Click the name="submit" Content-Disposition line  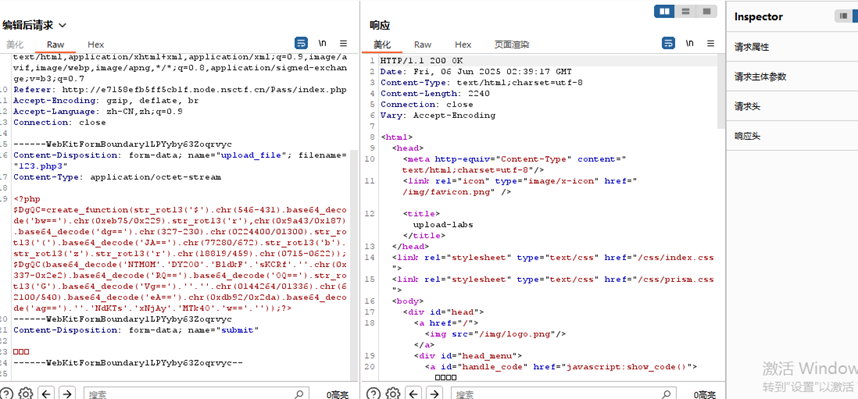click(136, 330)
